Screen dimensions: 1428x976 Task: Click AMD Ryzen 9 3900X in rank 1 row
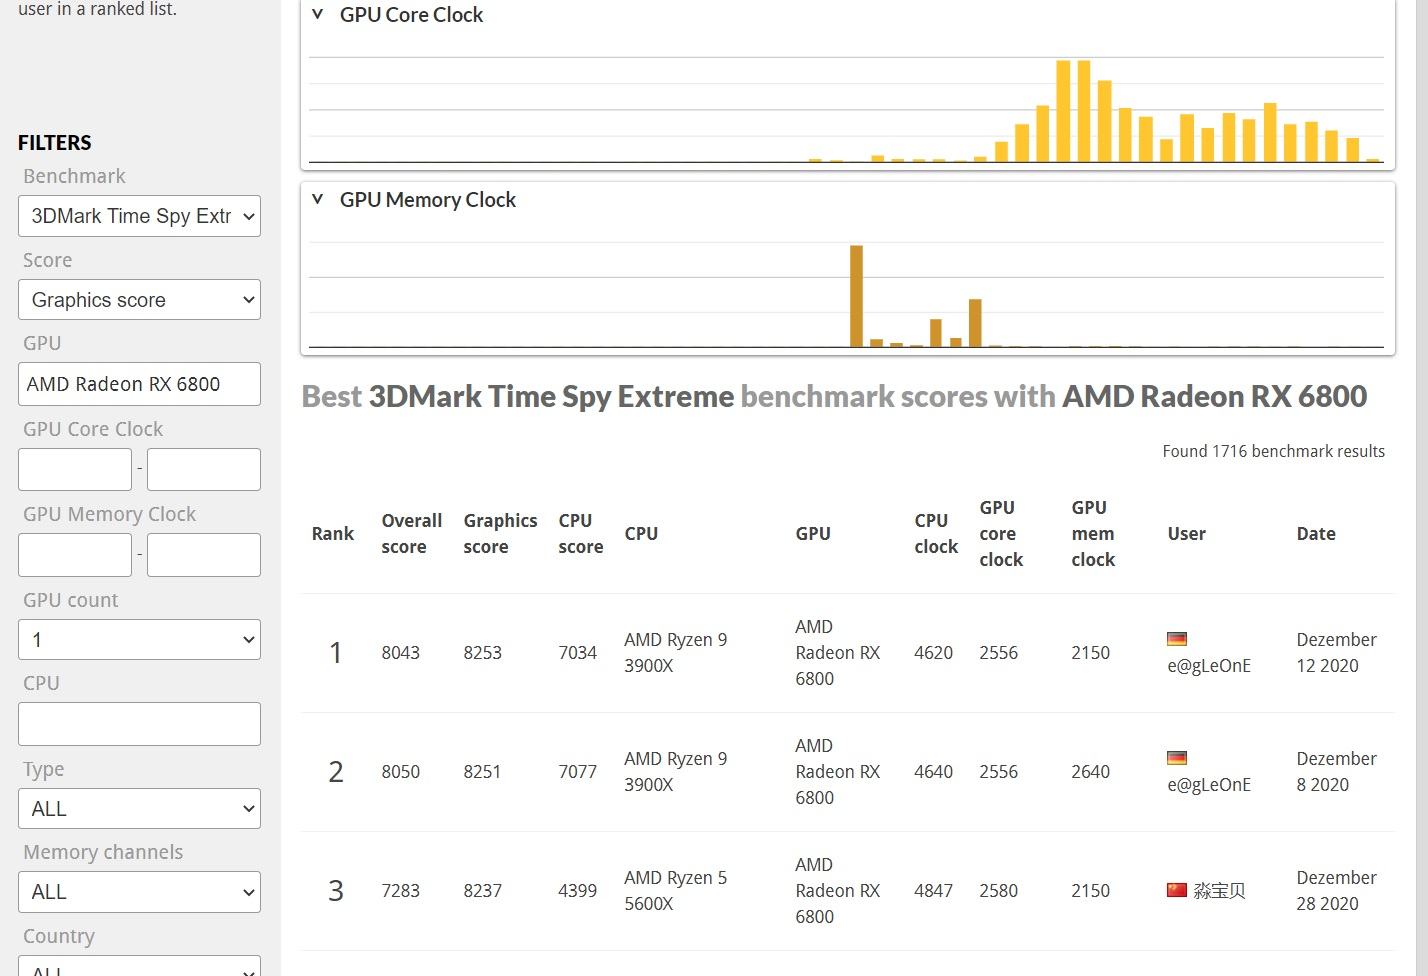pos(675,653)
